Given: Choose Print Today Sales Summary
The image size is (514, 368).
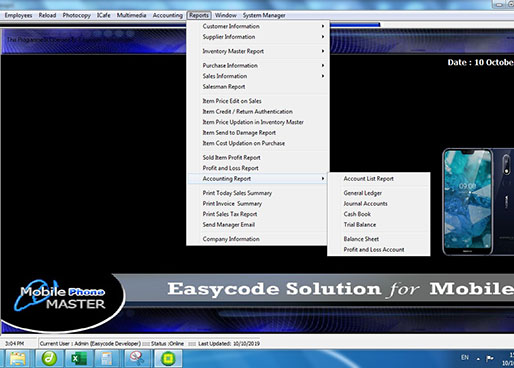Looking at the screenshot, I should tap(258, 193).
